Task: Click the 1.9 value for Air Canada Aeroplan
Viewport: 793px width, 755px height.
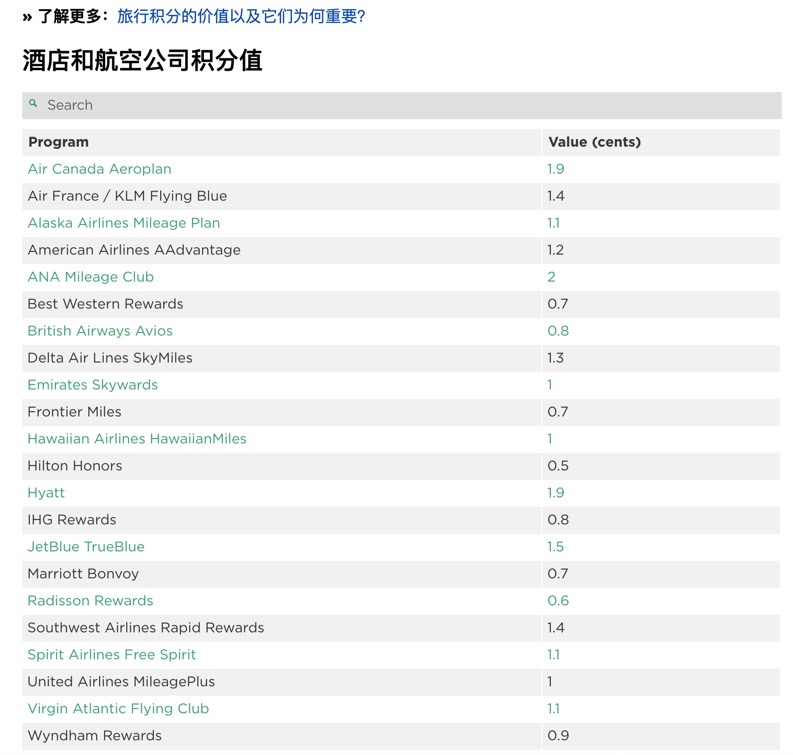Action: click(556, 169)
